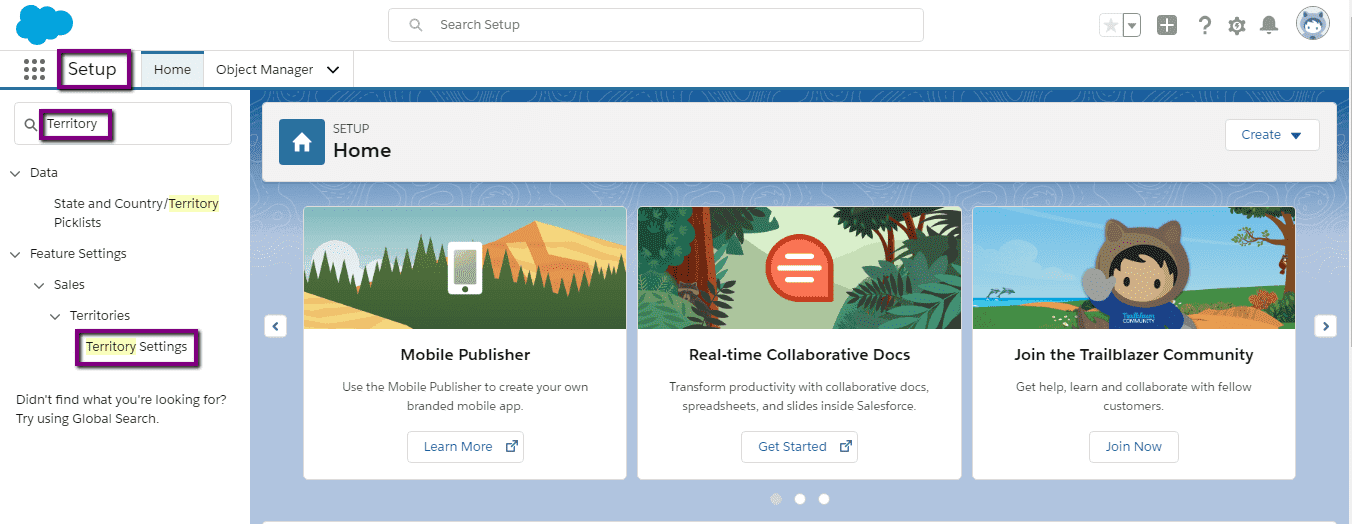This screenshot has height=524, width=1352.
Task: Select the first carousel page dot
Action: tap(776, 498)
